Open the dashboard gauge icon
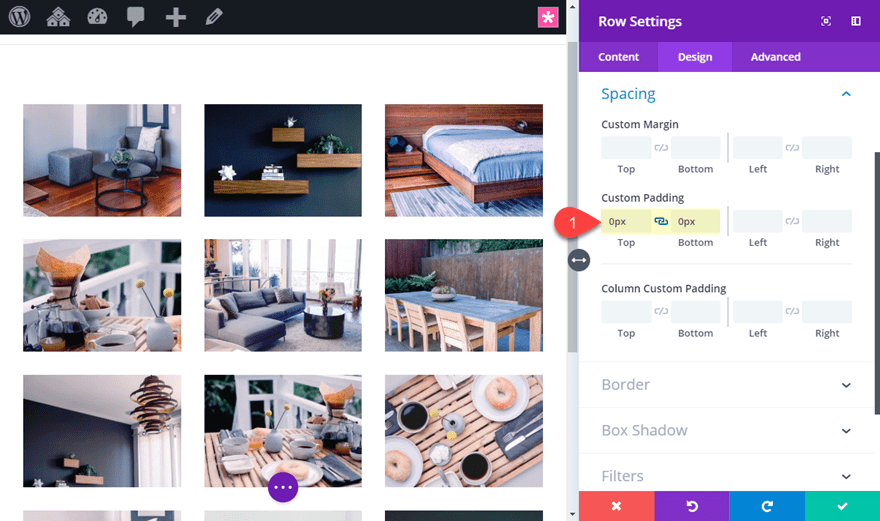Screen dimensions: 880x521 pyautogui.click(x=97, y=17)
